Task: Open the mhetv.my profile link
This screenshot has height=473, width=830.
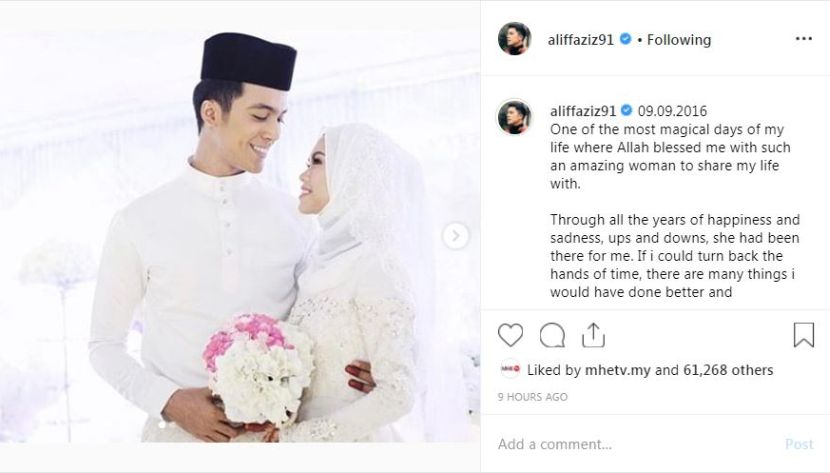Action: pos(617,370)
